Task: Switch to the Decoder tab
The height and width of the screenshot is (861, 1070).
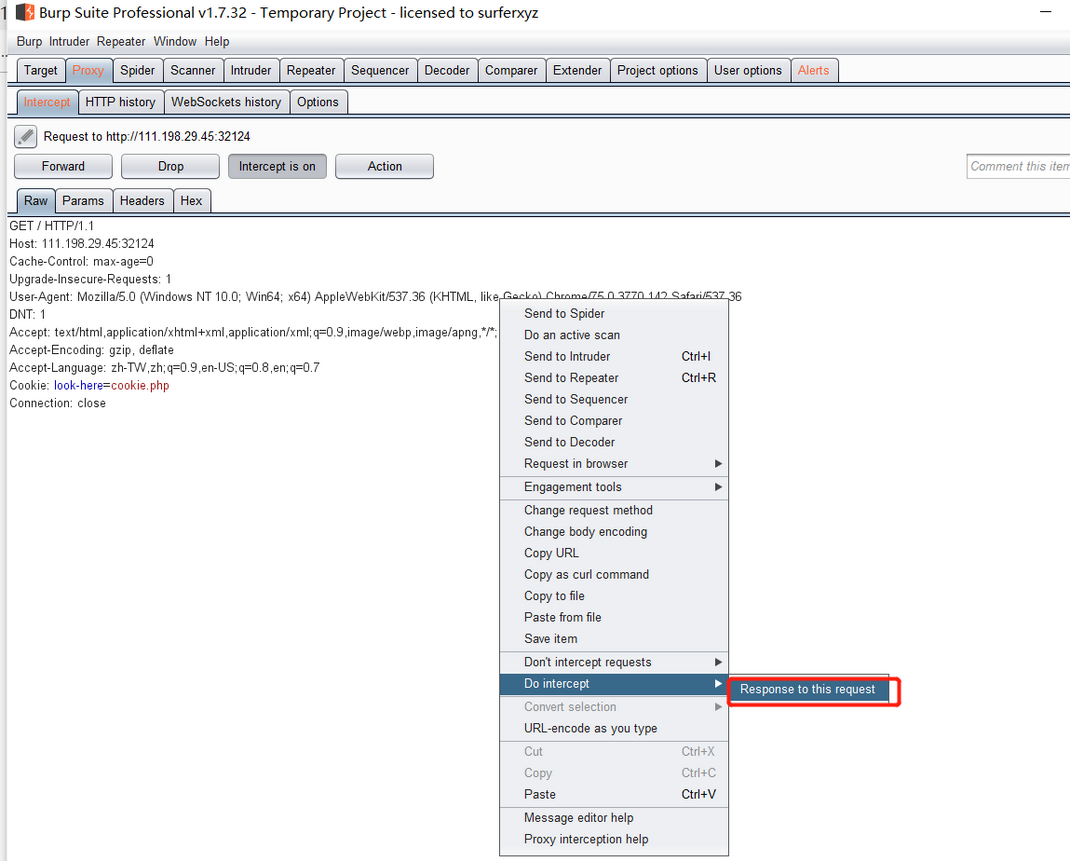Action: (447, 70)
